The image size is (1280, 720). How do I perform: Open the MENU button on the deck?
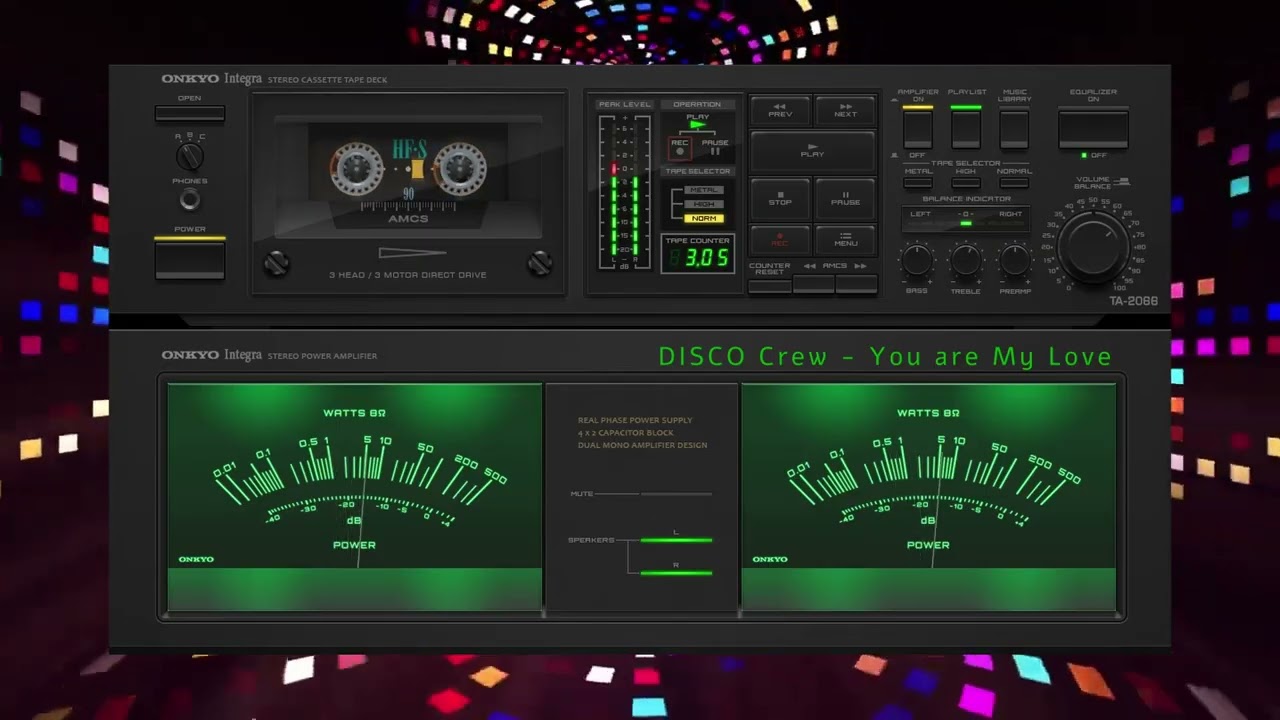pyautogui.click(x=845, y=240)
